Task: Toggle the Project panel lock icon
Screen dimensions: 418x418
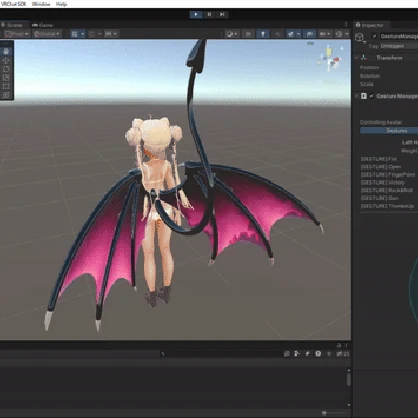Action: coord(339,345)
